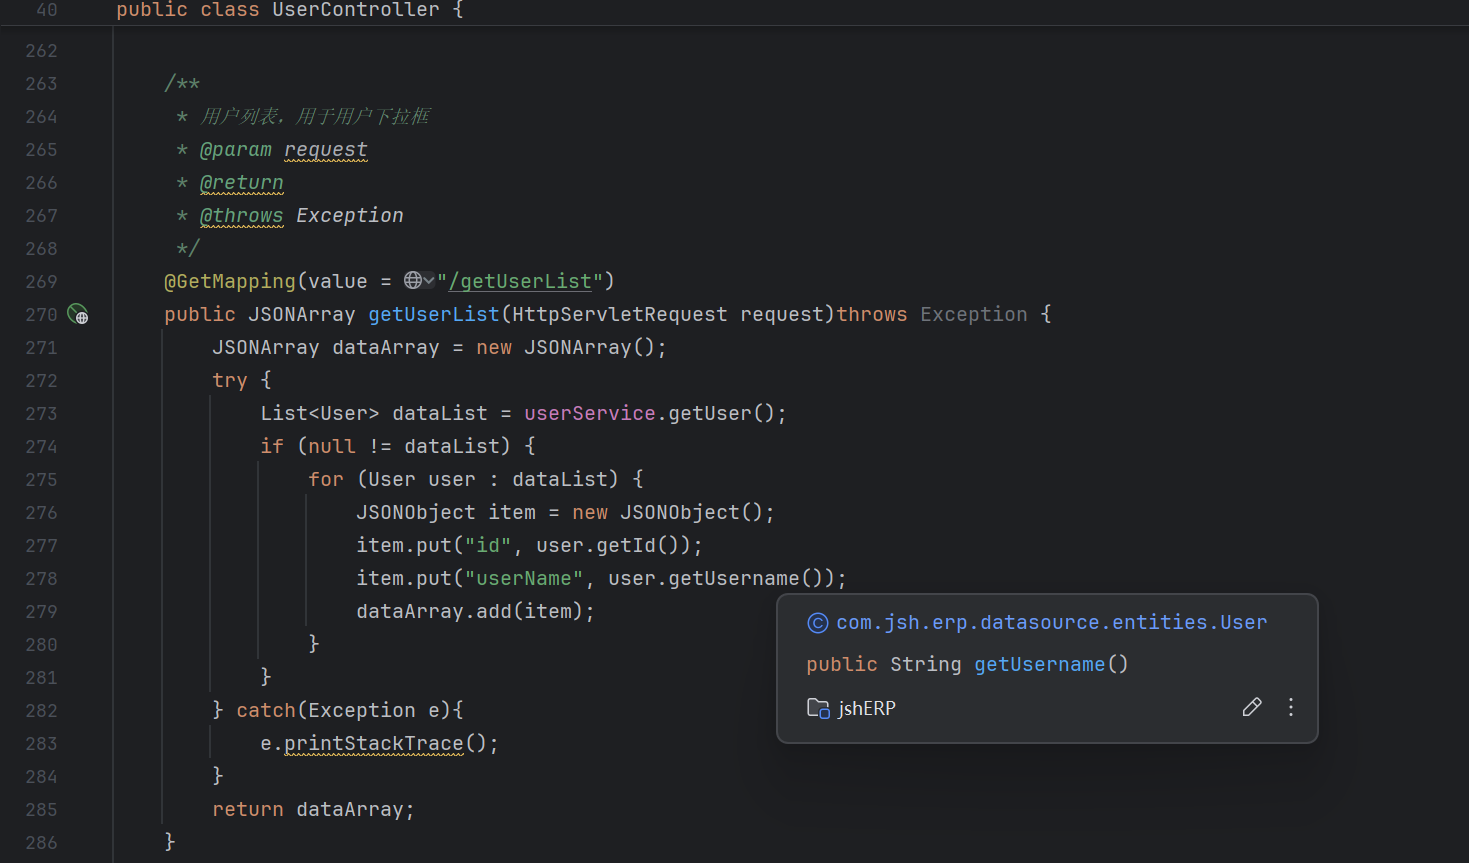
Task: Follow the getUsername link in the popup
Action: coord(1040,664)
